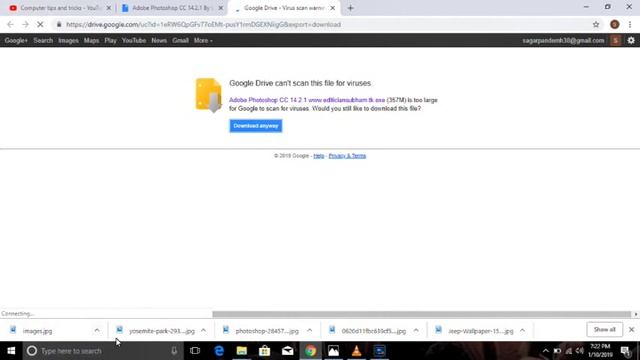Expand options for photoshop-28457 download
This screenshot has height=360, width=640.
click(x=309, y=331)
